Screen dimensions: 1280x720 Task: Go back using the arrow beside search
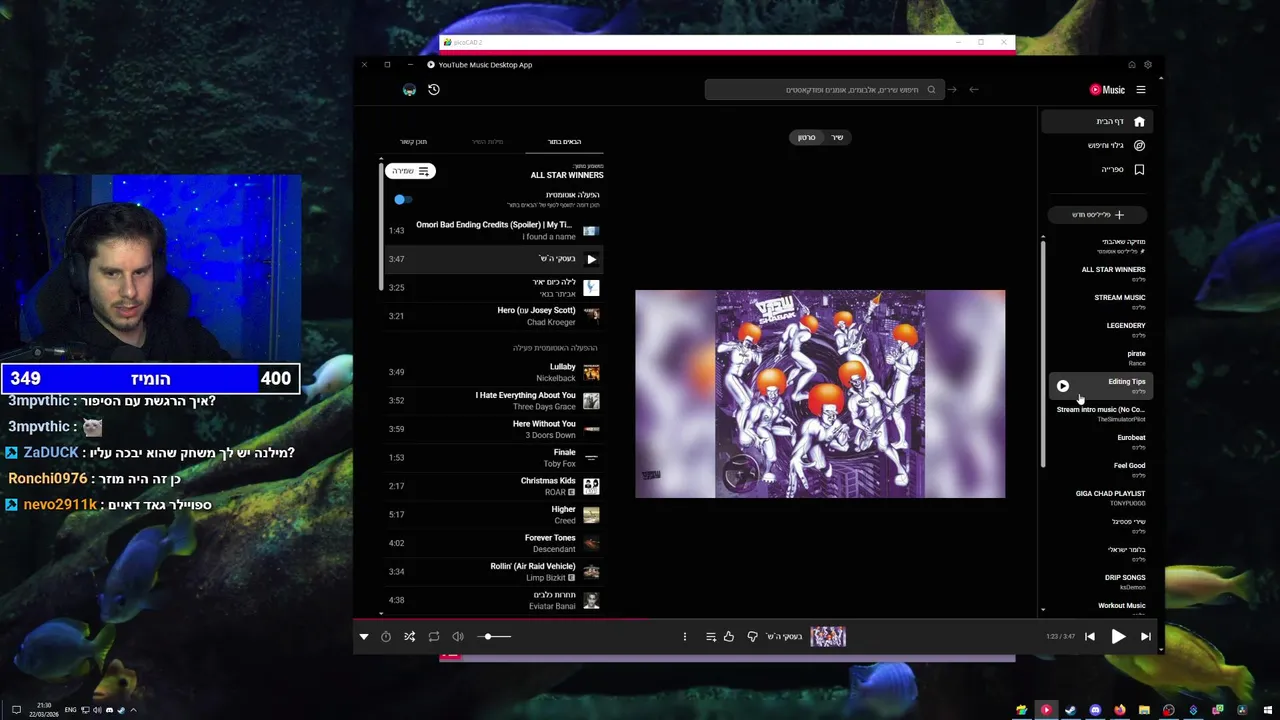(x=973, y=90)
